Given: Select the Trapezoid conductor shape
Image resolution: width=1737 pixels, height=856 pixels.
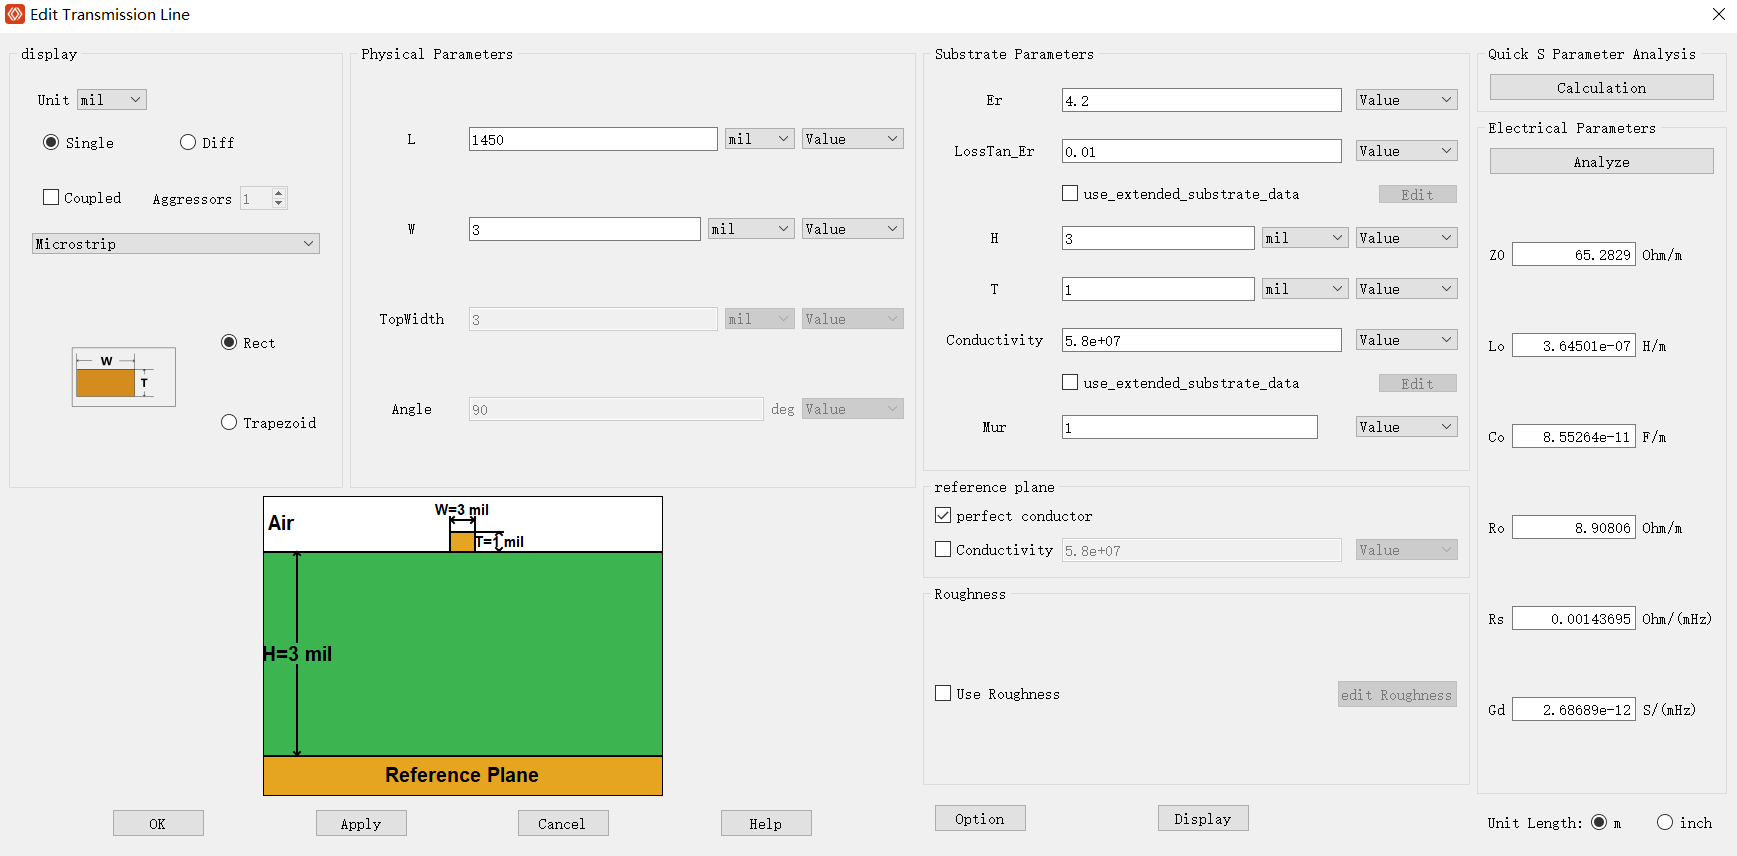Looking at the screenshot, I should click(x=229, y=422).
